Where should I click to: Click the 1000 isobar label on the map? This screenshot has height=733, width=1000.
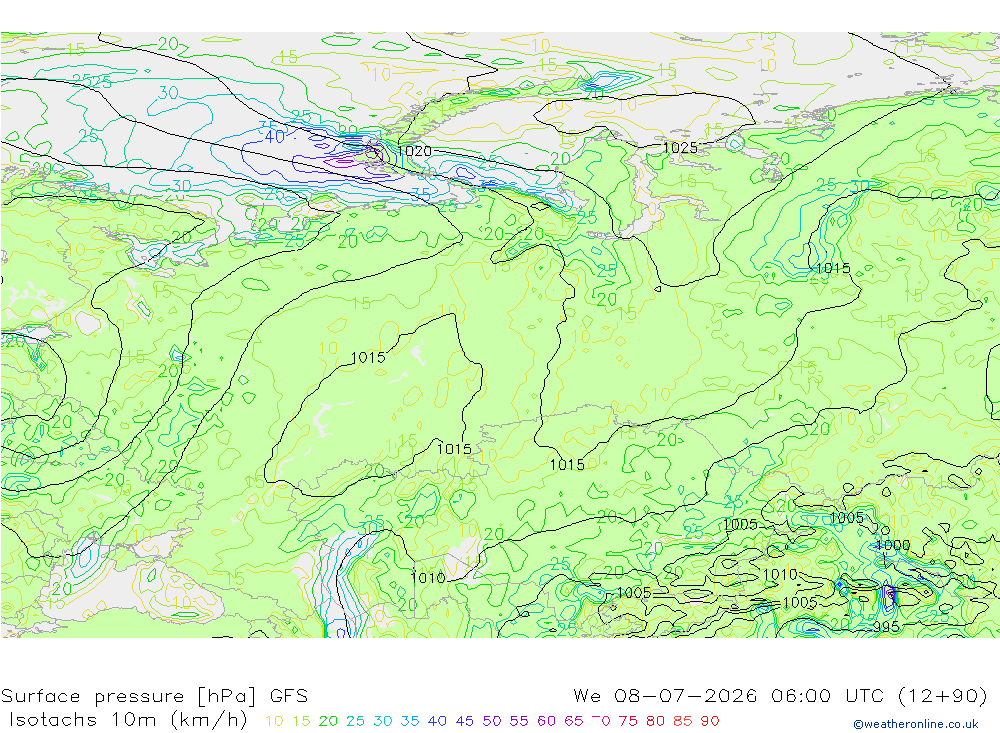pos(893,545)
